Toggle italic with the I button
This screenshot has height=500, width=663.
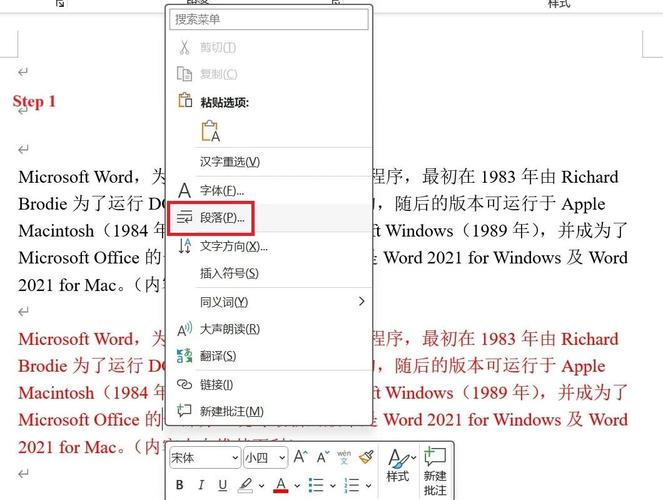[201, 485]
